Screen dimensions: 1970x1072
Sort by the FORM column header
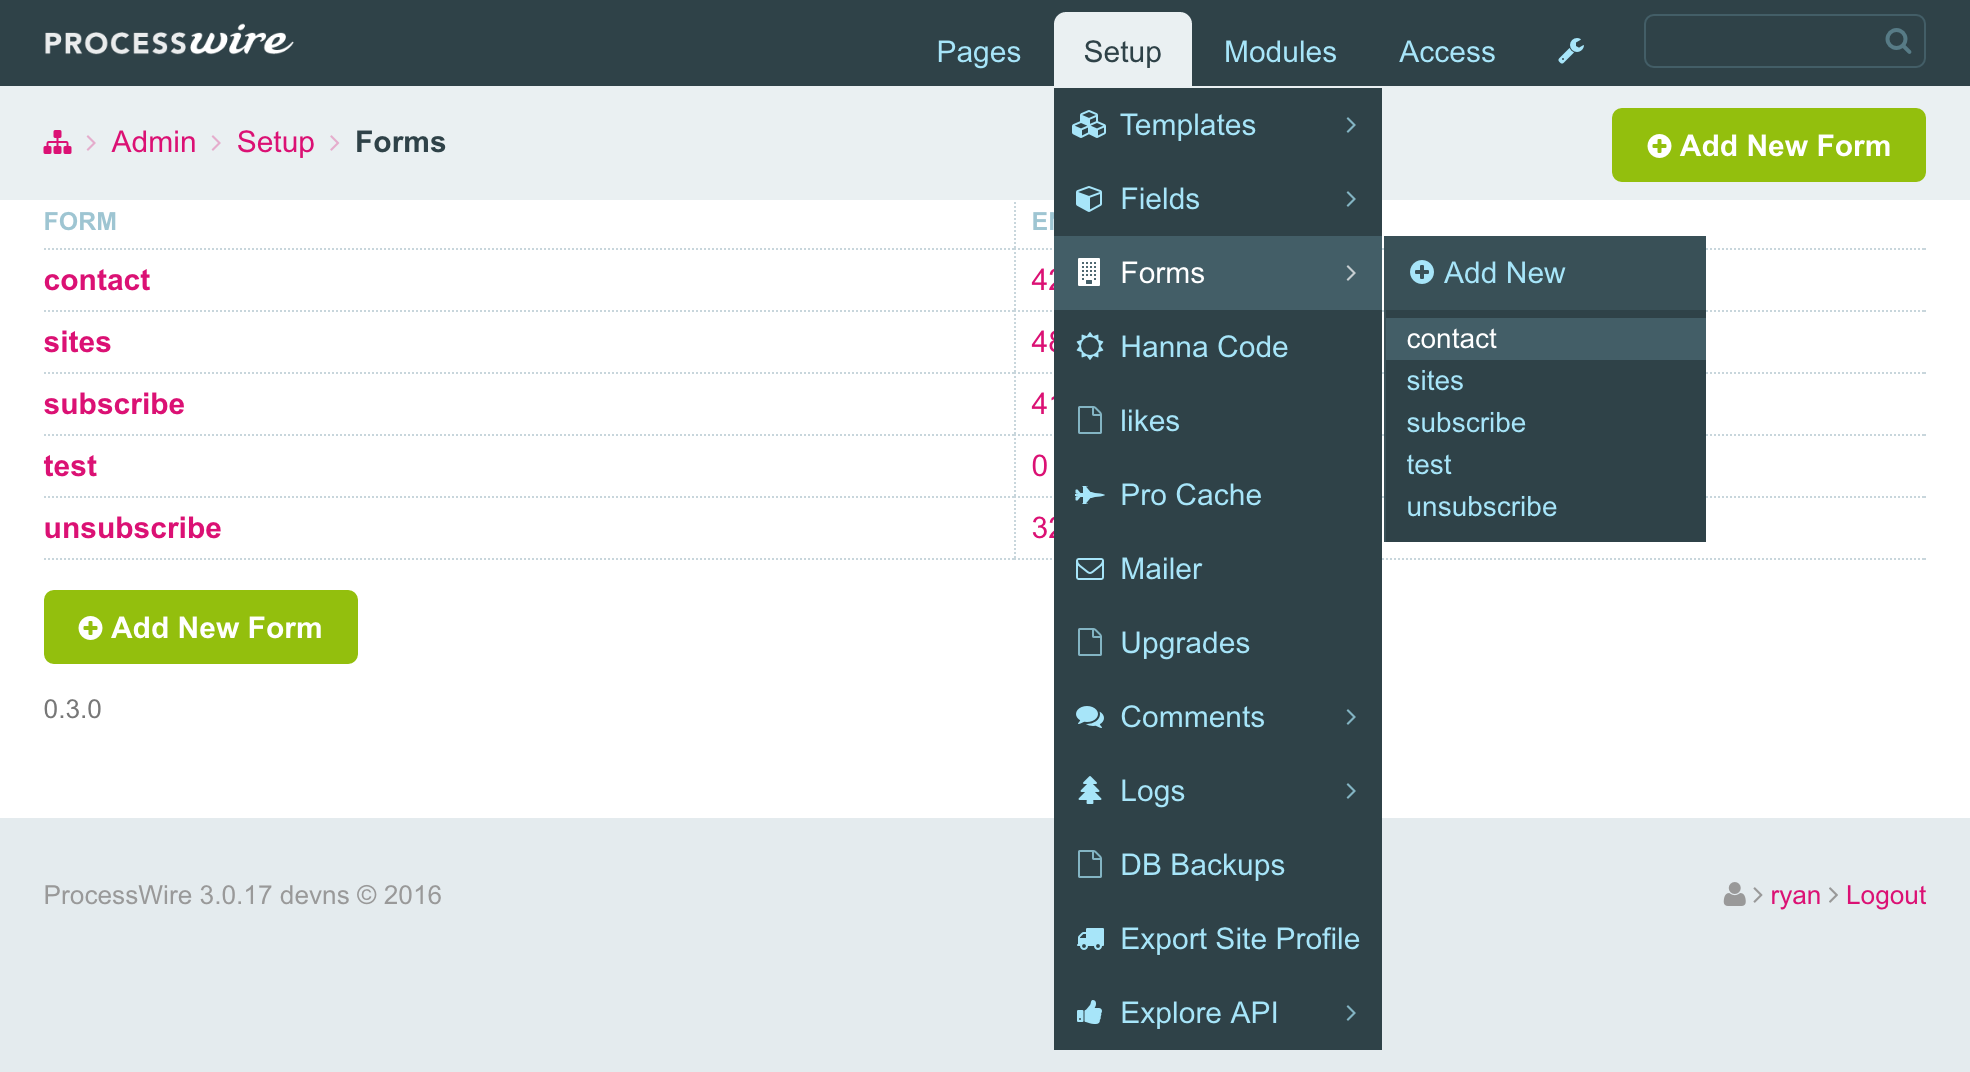point(80,221)
